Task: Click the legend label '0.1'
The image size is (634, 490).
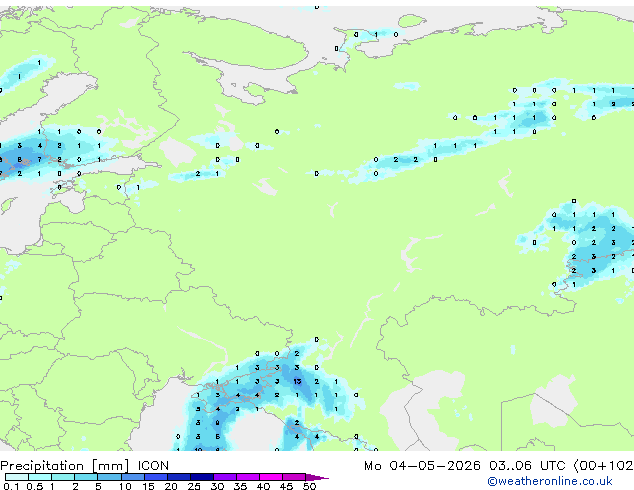Action: pos(11,486)
